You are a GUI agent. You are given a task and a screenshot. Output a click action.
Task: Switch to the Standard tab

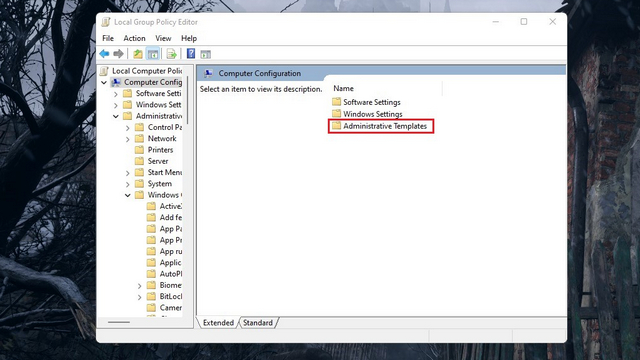(x=258, y=322)
